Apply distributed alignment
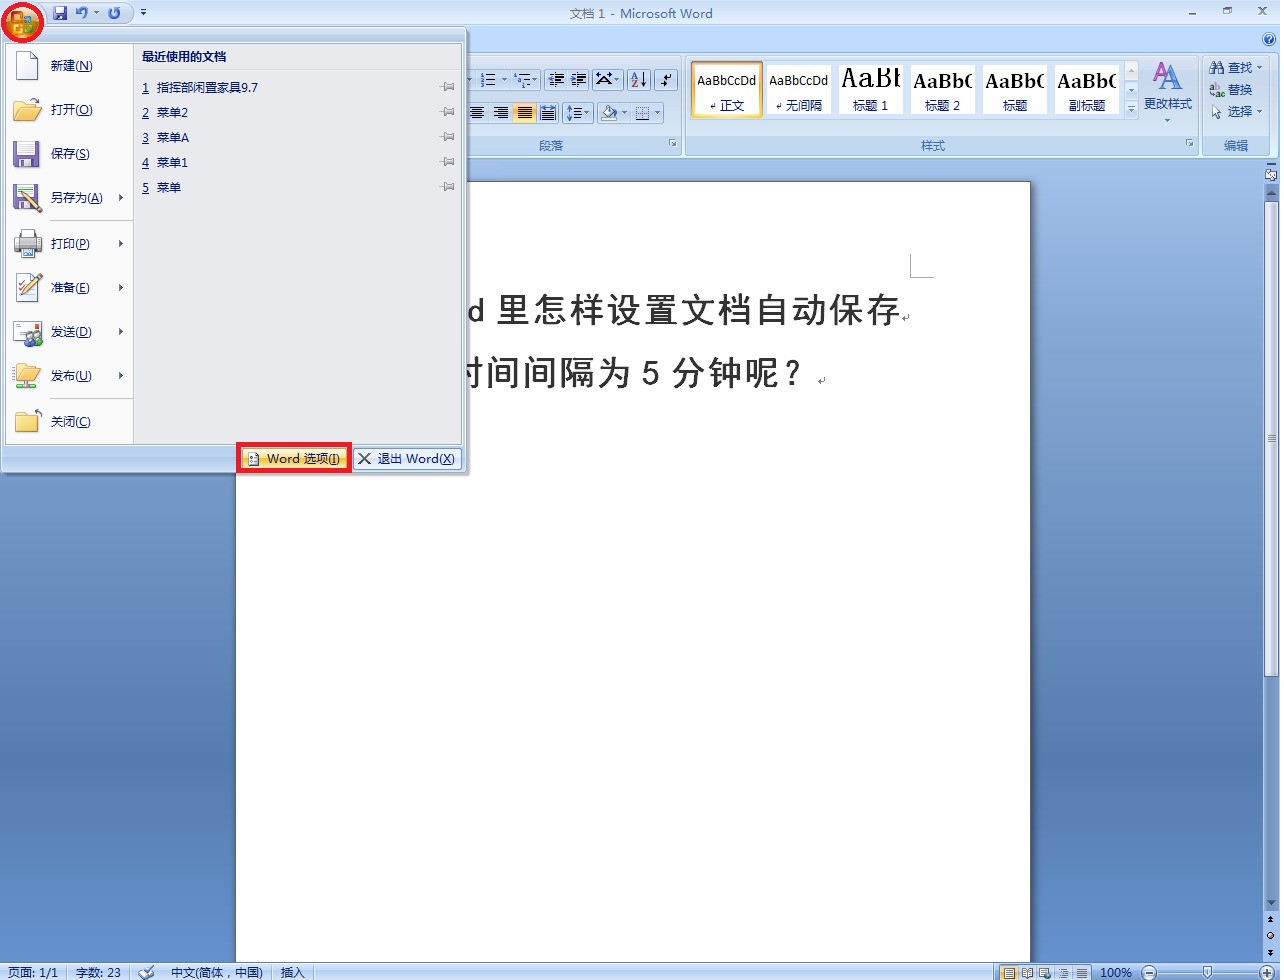Image resolution: width=1284 pixels, height=980 pixels. (x=547, y=113)
